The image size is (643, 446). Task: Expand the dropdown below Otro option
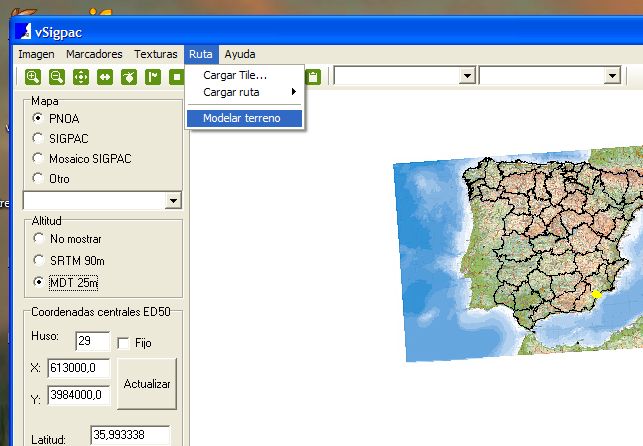173,201
